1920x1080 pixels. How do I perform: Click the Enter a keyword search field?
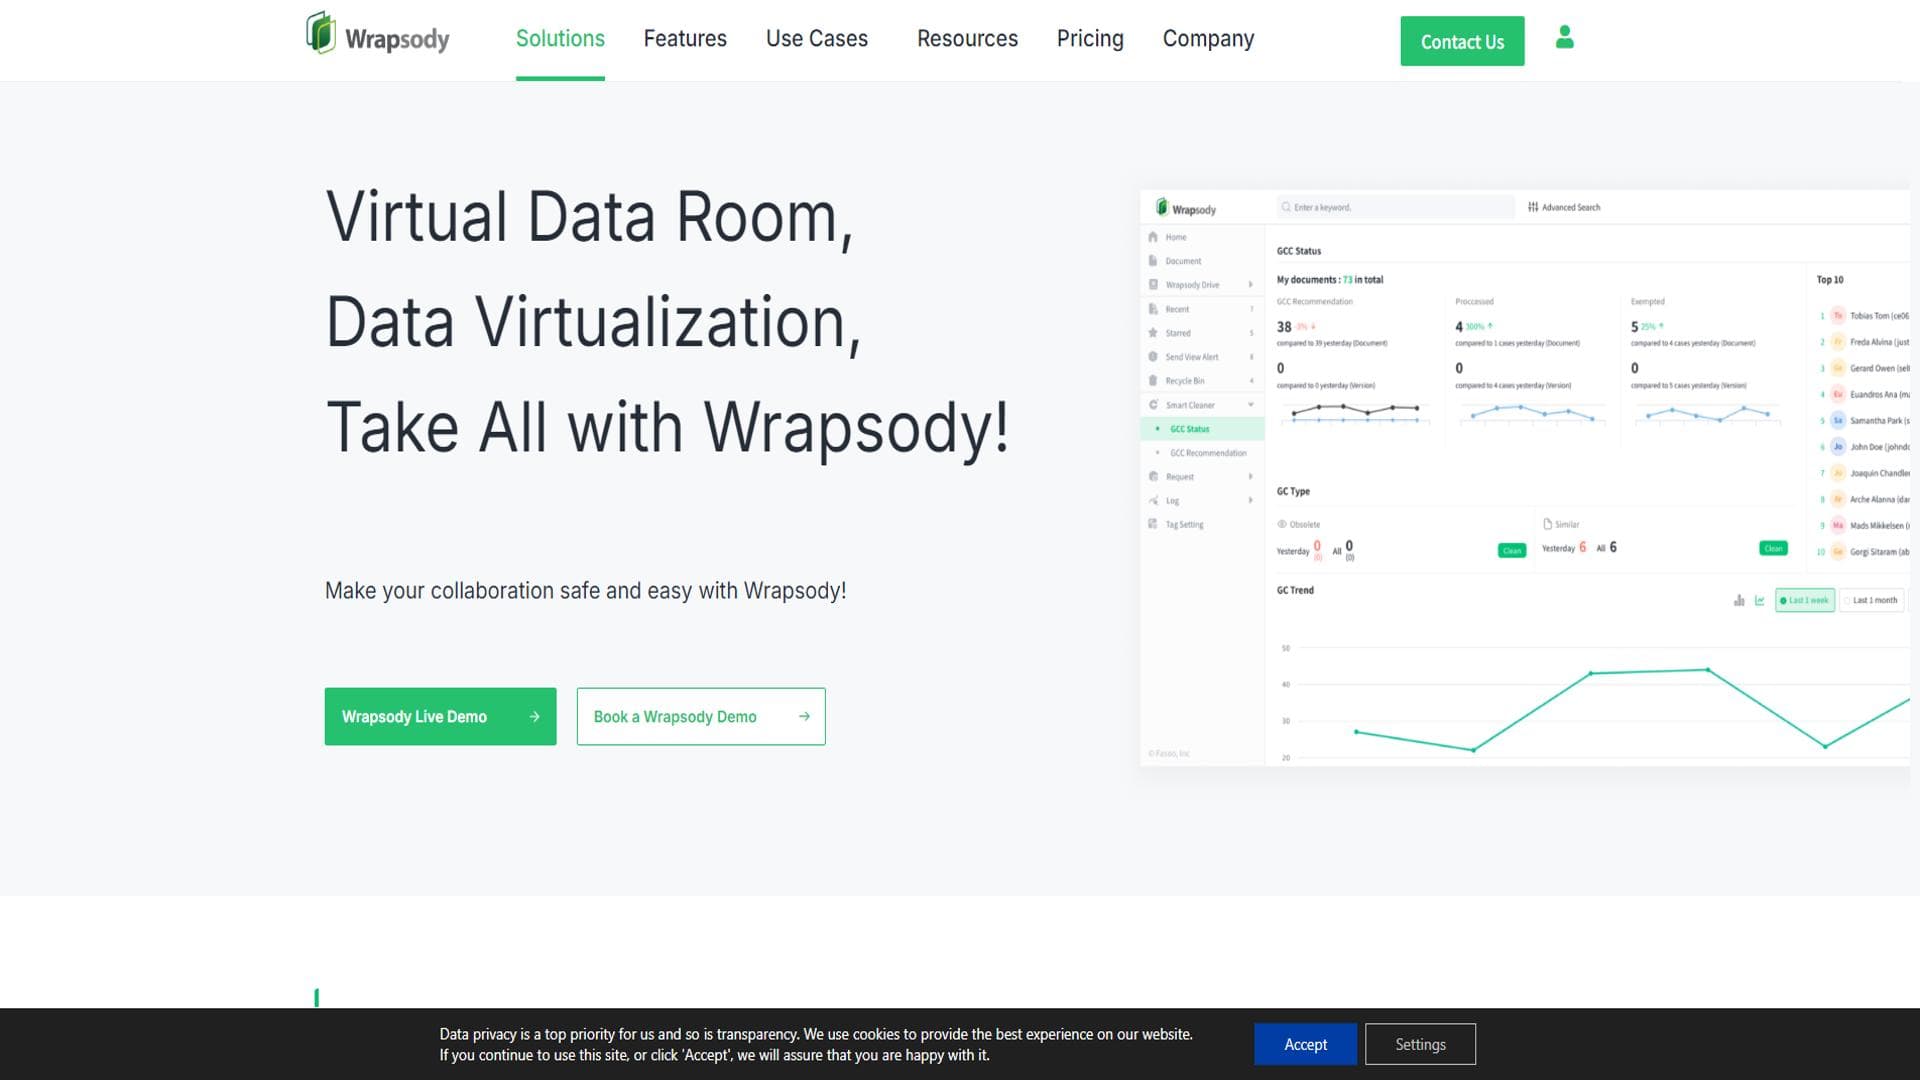point(1395,207)
